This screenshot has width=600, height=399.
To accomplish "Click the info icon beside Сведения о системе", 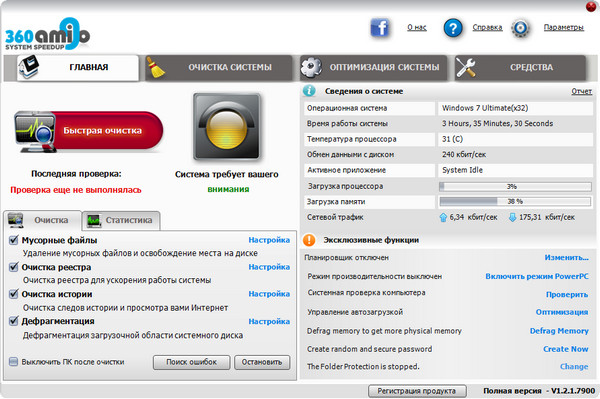I will pyautogui.click(x=309, y=91).
